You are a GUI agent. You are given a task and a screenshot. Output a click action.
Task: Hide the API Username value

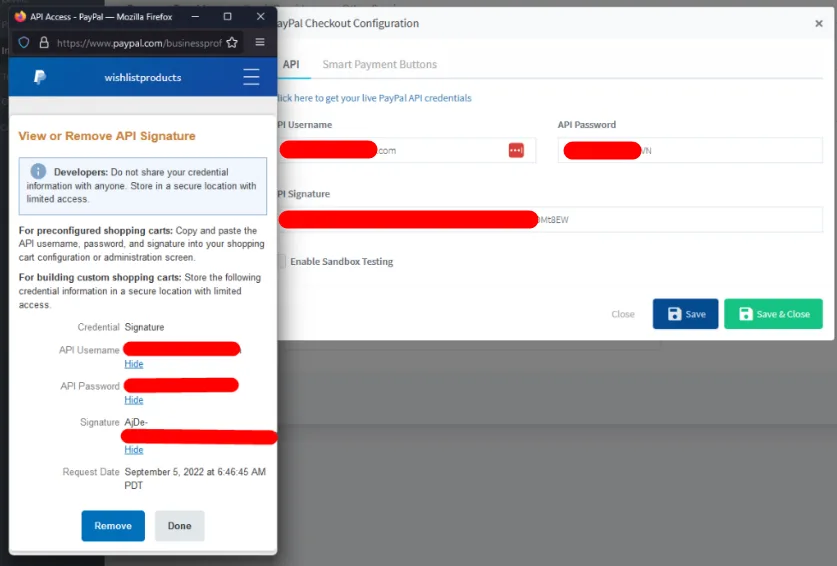click(x=134, y=364)
